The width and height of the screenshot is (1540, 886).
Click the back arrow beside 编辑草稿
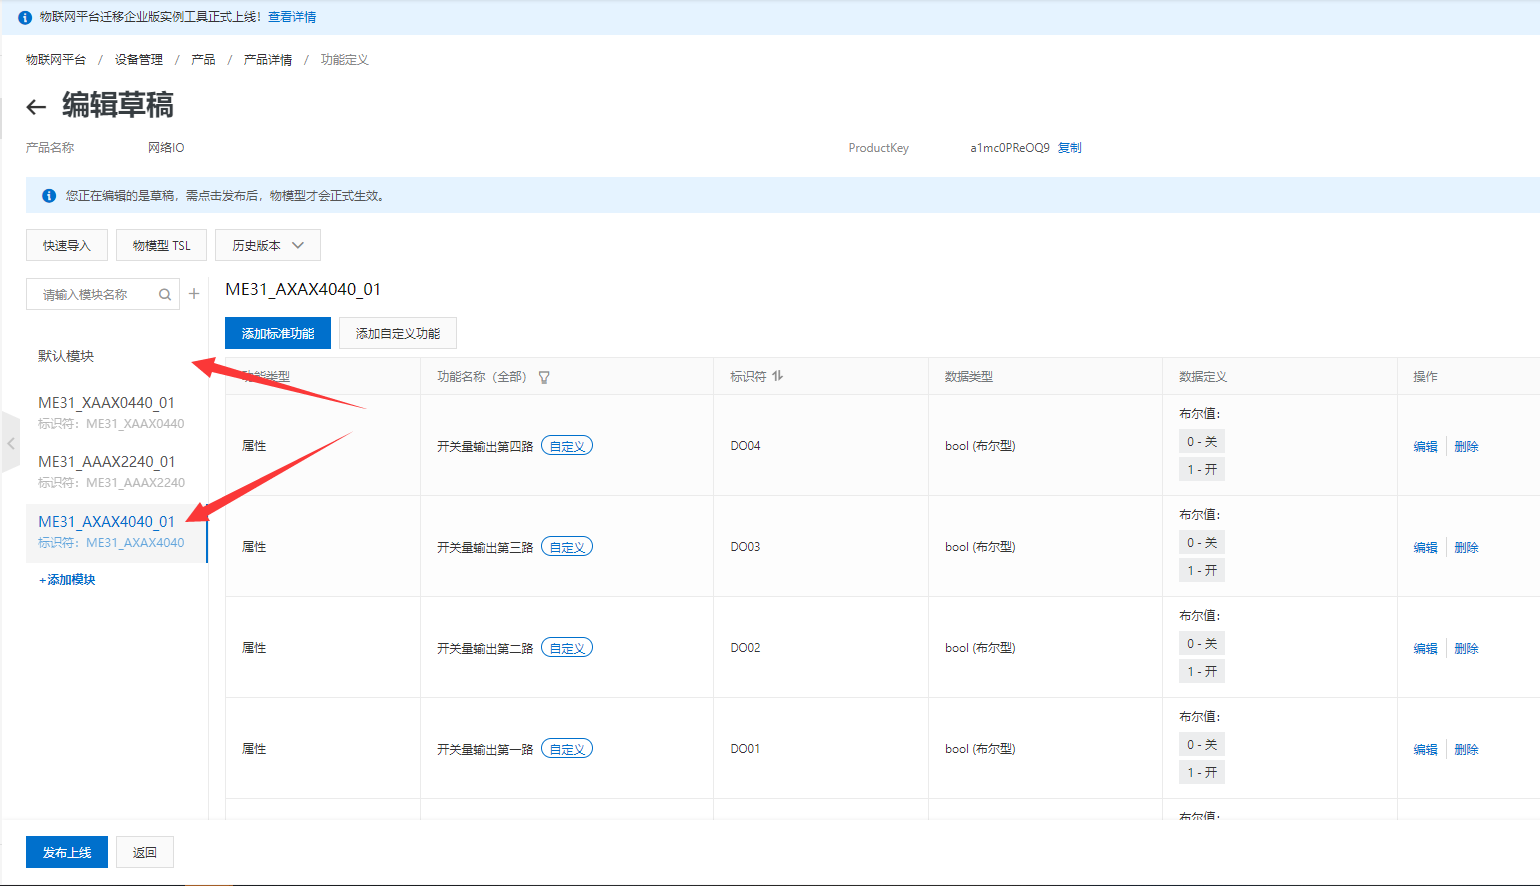coord(36,107)
